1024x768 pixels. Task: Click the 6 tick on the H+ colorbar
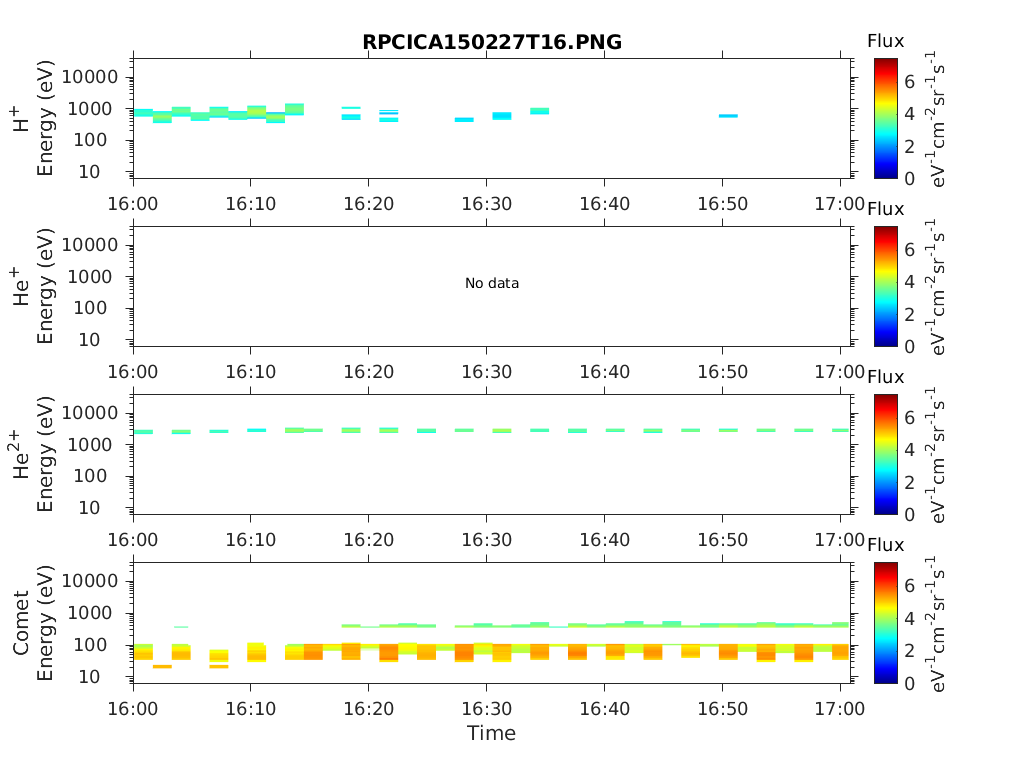(909, 82)
